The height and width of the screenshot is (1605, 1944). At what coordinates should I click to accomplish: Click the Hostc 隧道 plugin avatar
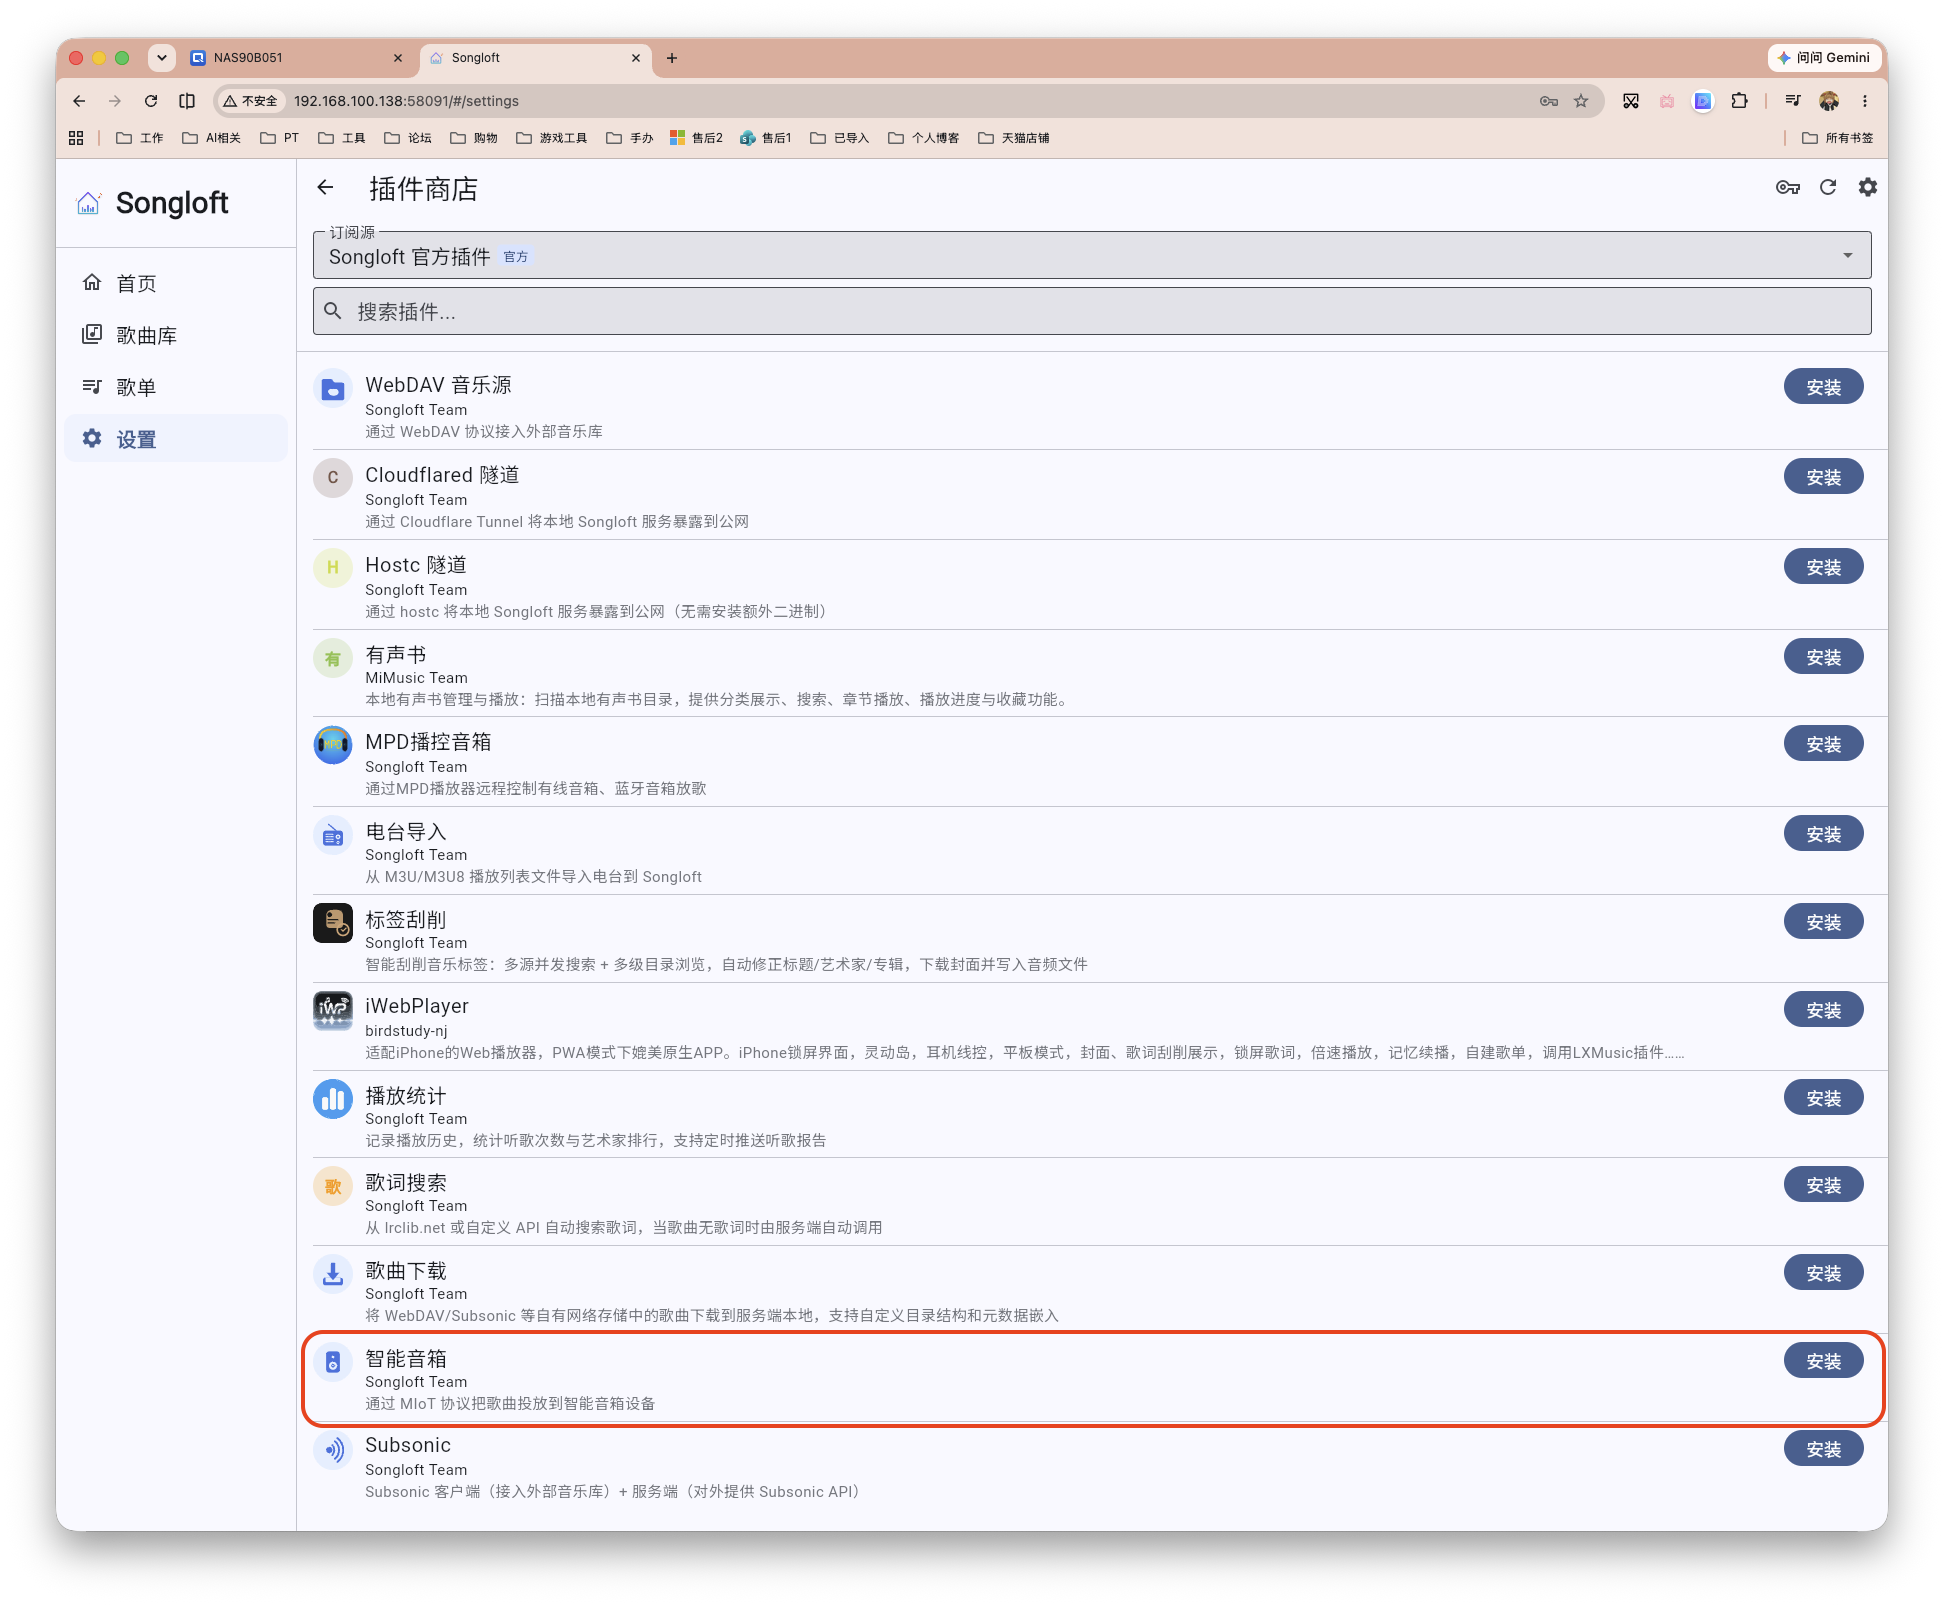[x=333, y=568]
